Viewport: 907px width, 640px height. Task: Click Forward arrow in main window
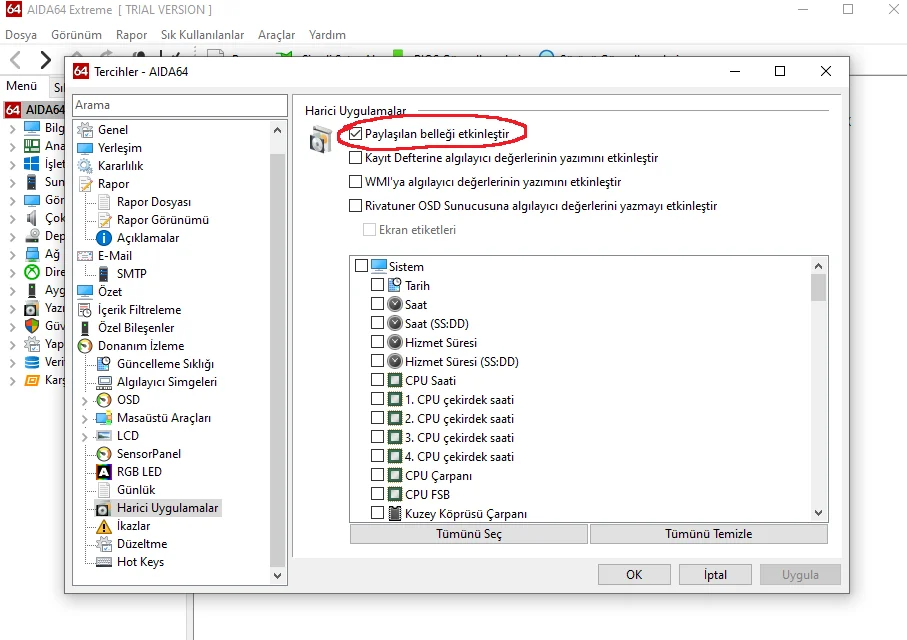45,59
